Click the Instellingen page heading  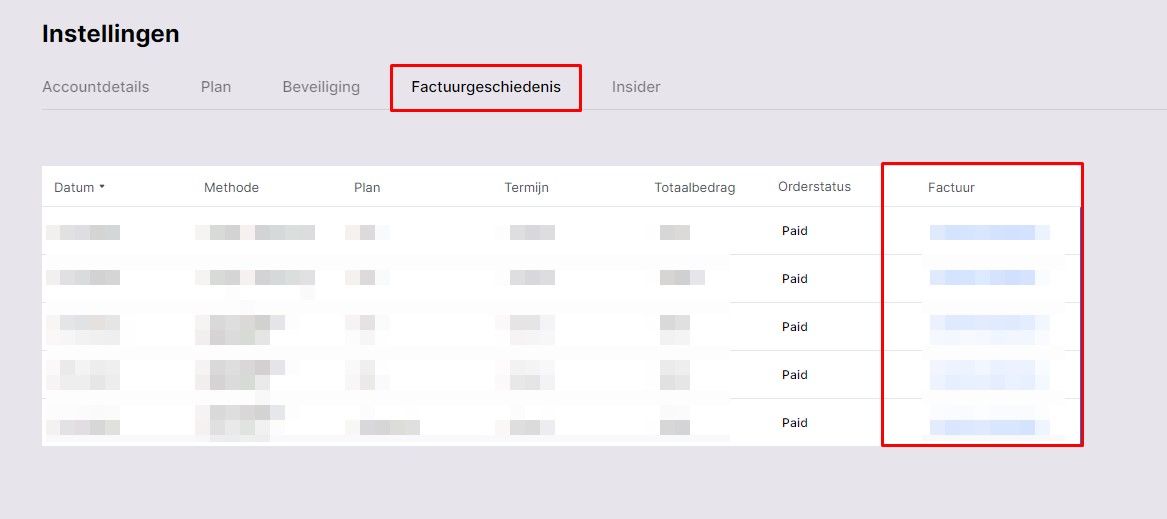pos(111,34)
